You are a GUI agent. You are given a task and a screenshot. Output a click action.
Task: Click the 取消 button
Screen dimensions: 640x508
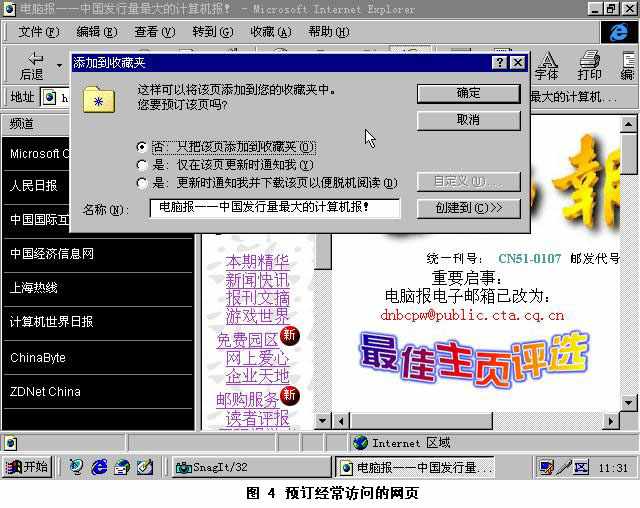point(469,120)
